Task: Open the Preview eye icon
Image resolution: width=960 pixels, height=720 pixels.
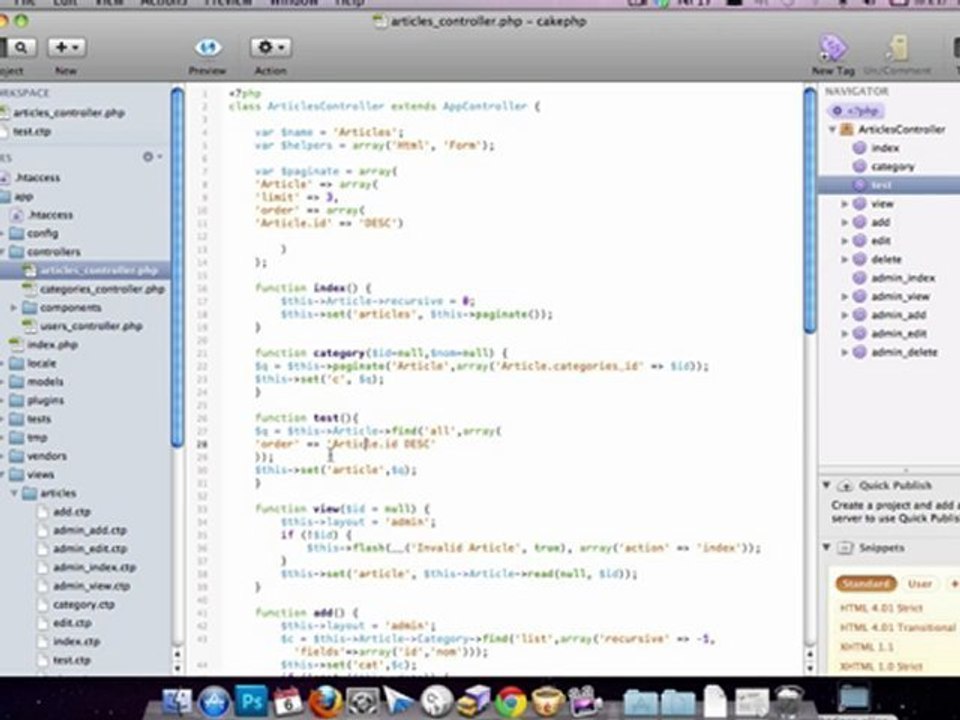Action: click(208, 47)
